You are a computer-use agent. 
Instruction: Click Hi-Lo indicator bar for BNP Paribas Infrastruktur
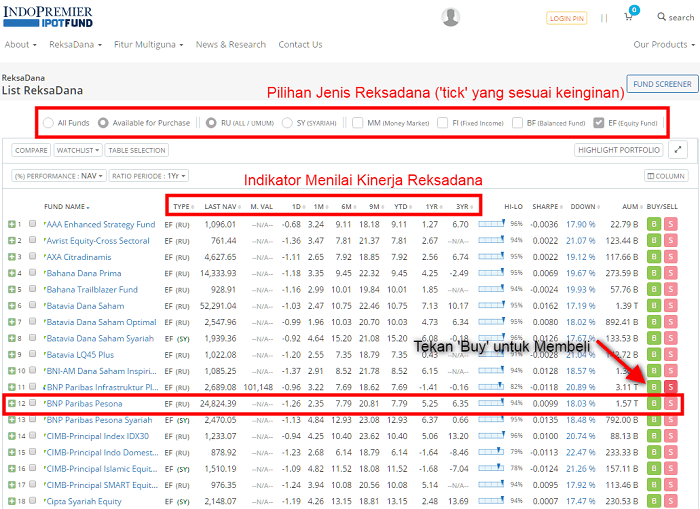click(x=492, y=386)
